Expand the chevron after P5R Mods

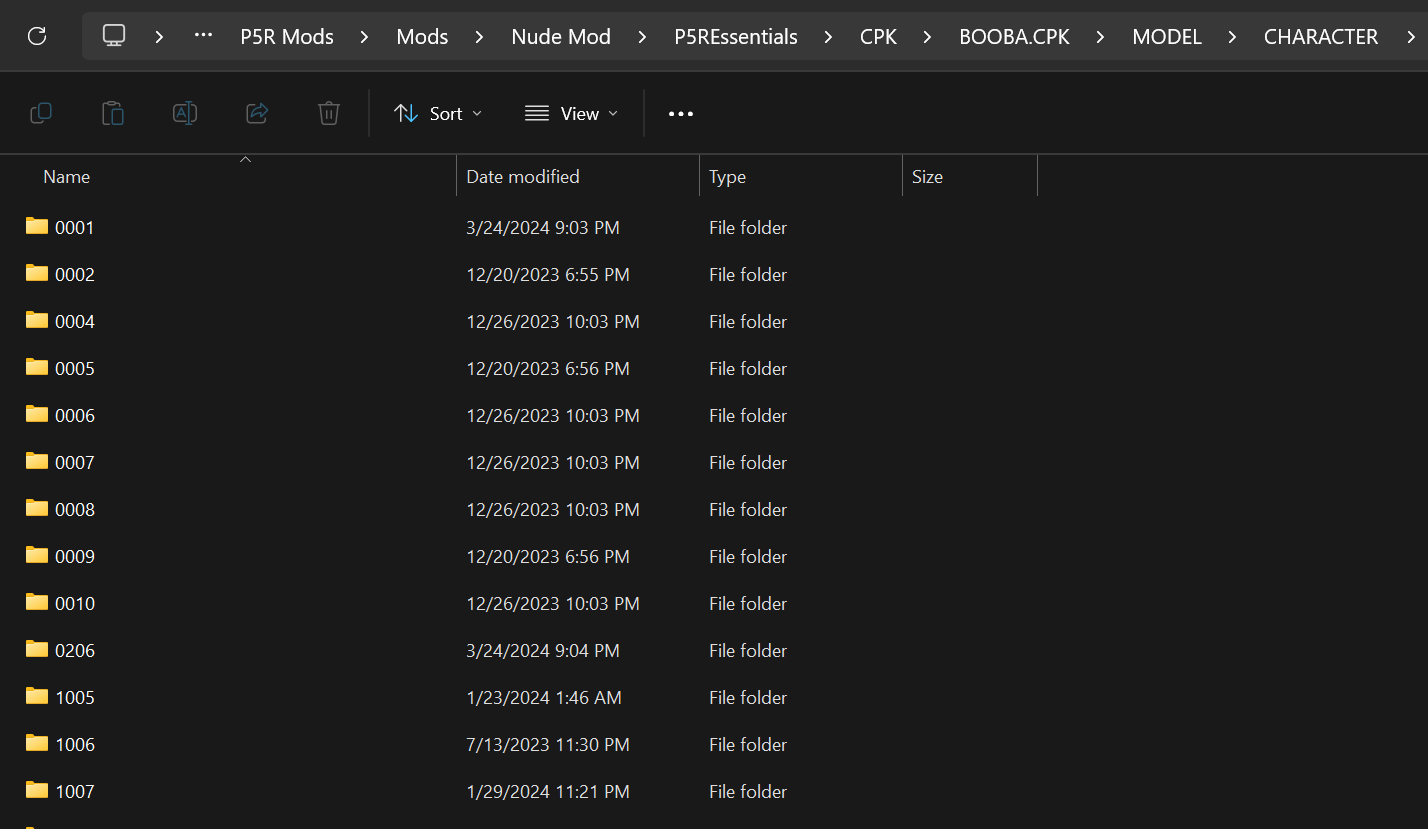(365, 37)
